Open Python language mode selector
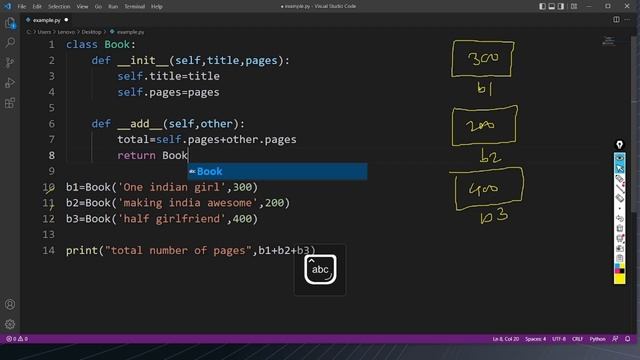This screenshot has width=640, height=360. (x=597, y=339)
